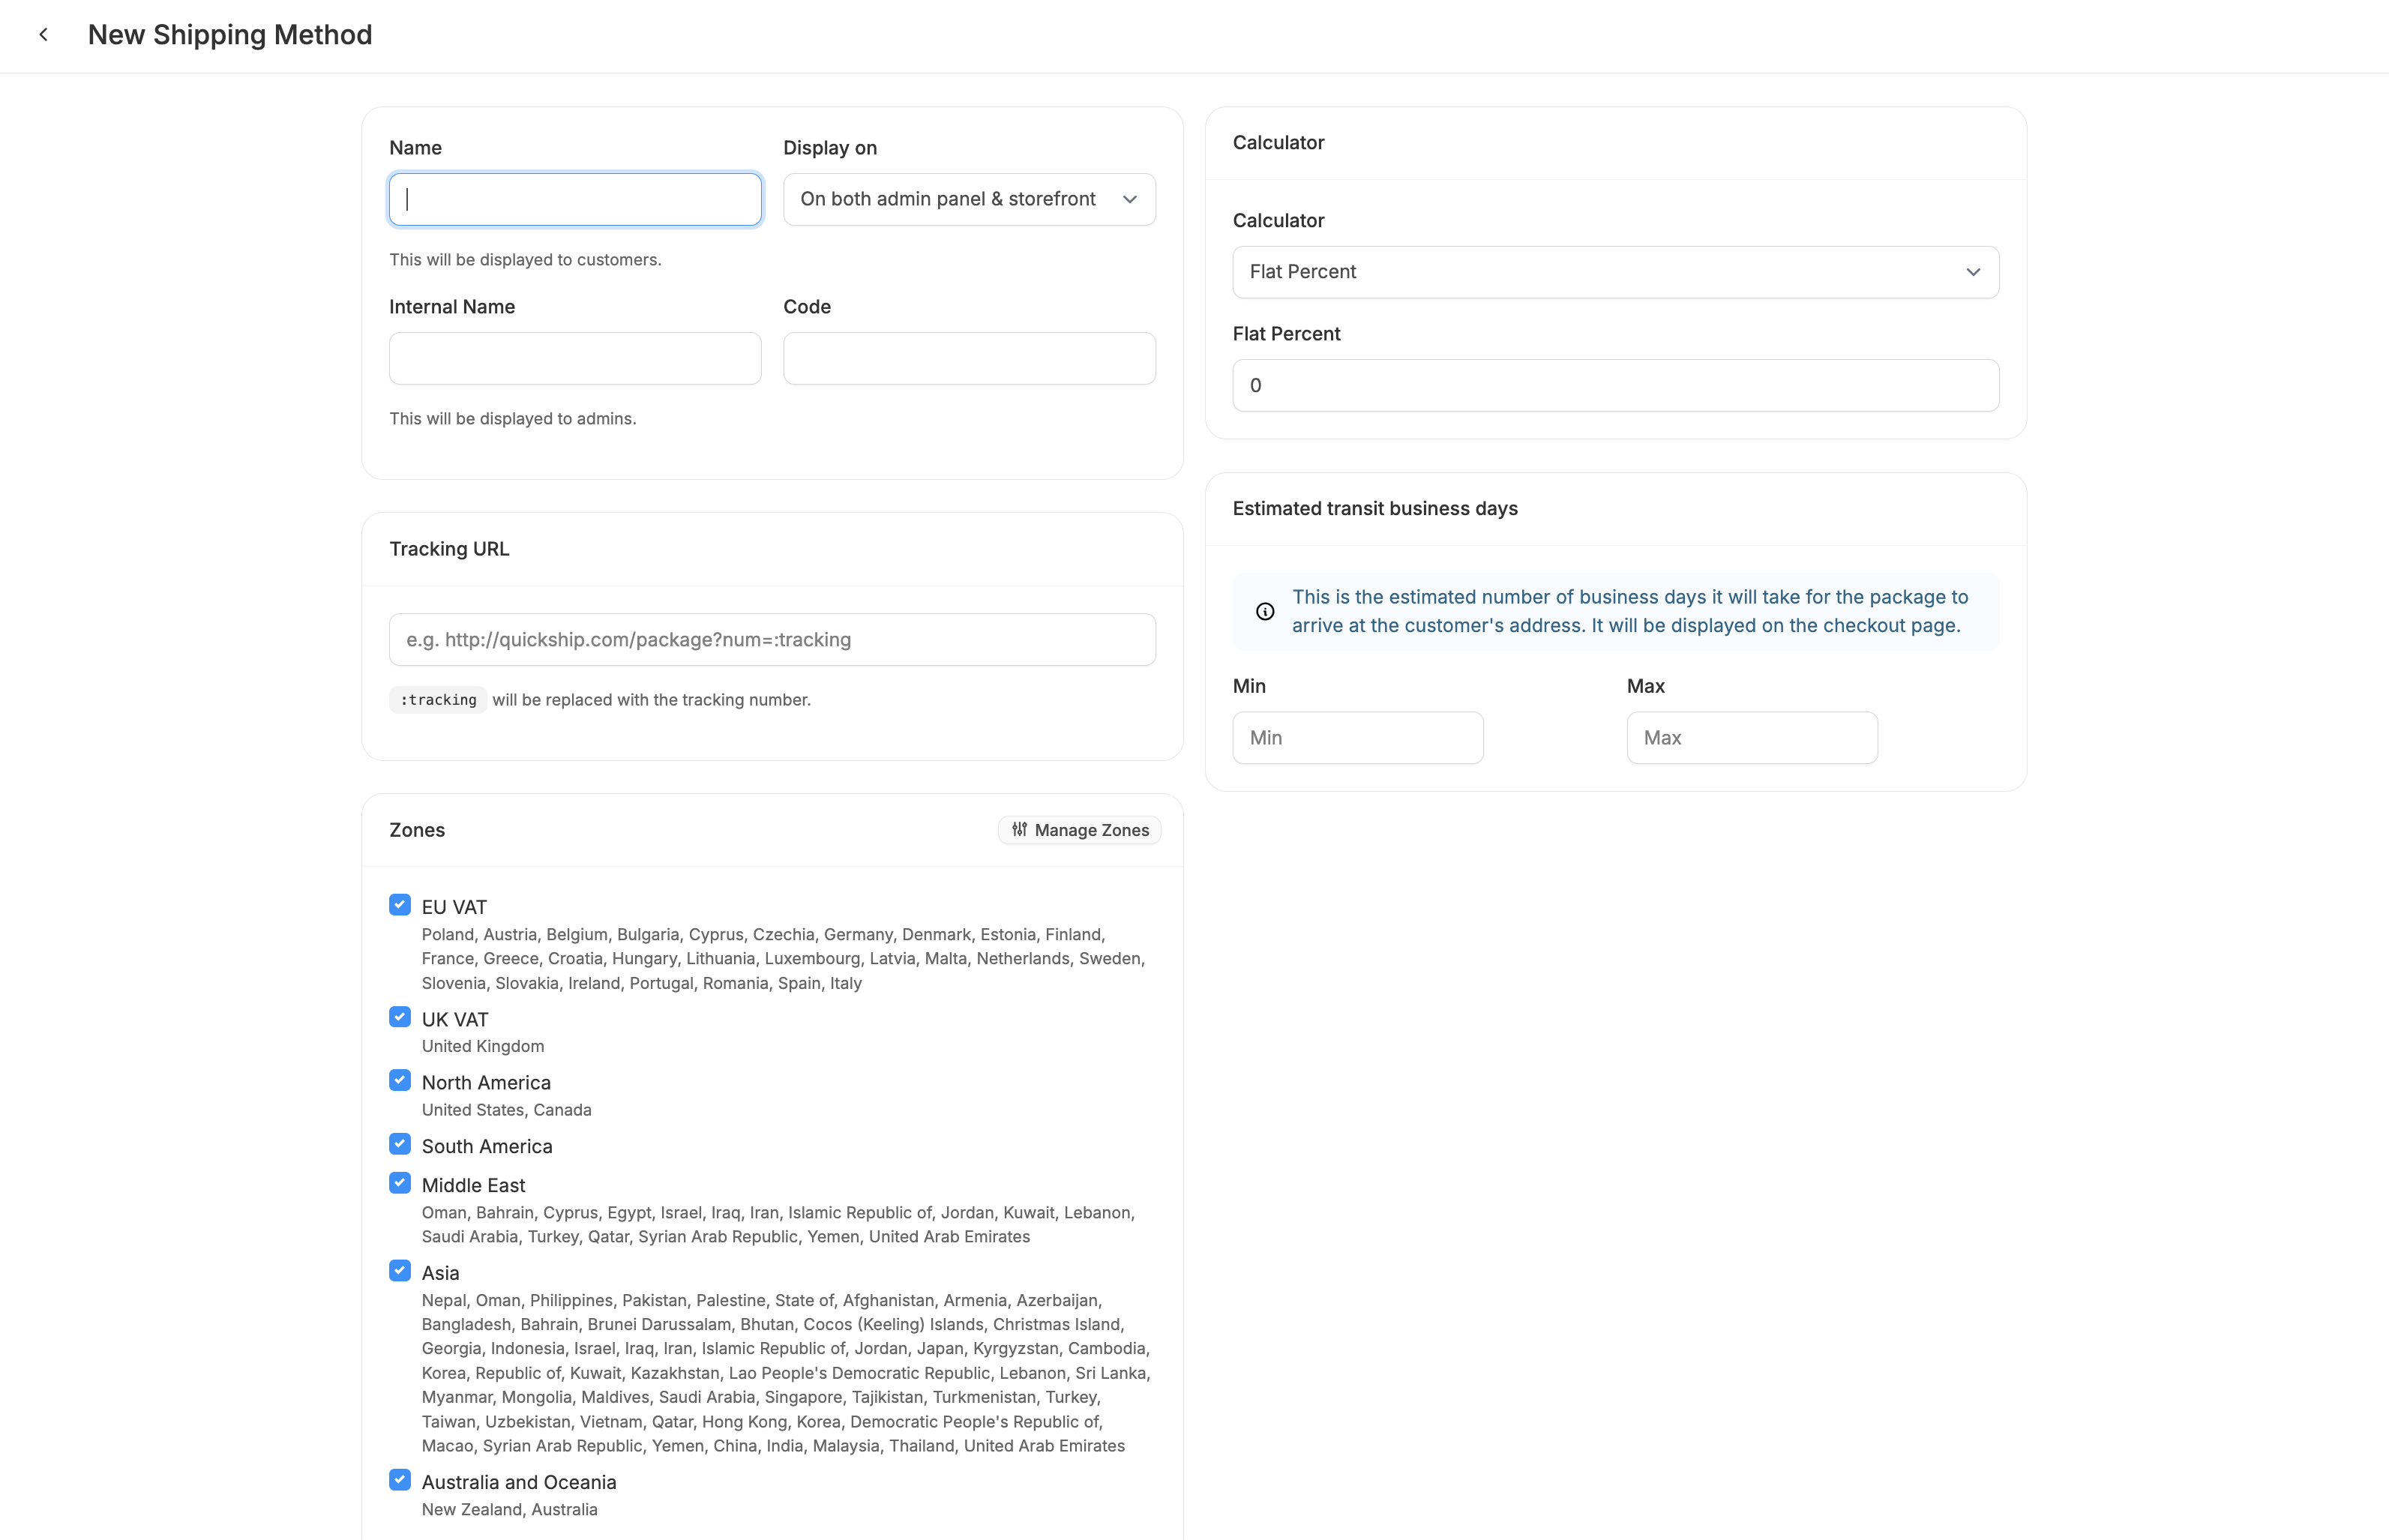
Task: Click the ':tracking' code tag
Action: pos(438,700)
